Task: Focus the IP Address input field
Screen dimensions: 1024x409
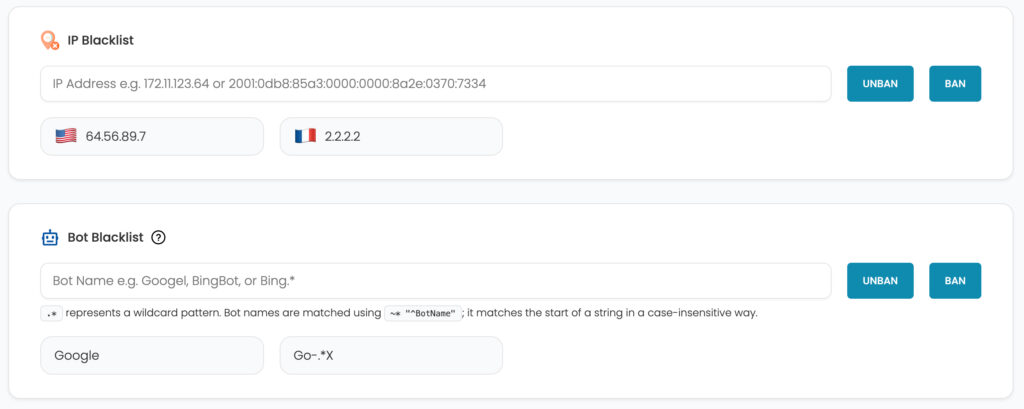Action: click(435, 84)
